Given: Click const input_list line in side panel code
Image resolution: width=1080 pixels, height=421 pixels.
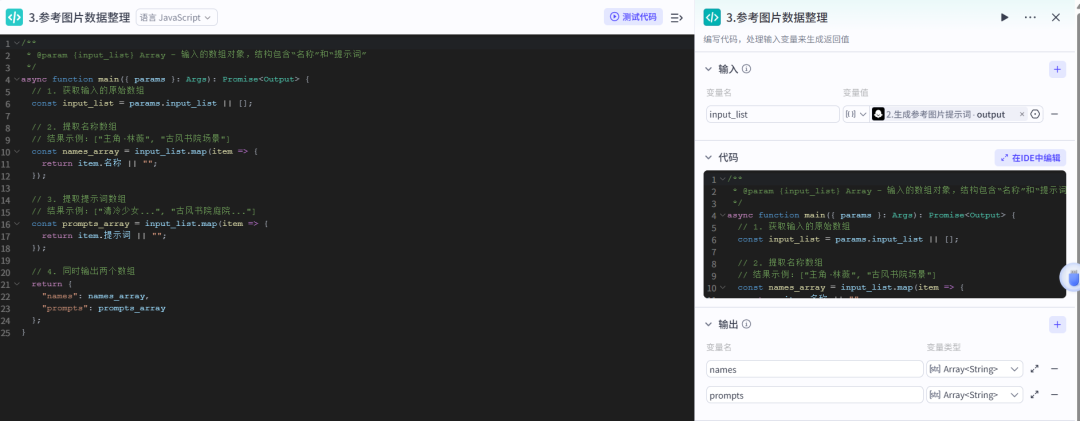Looking at the screenshot, I should coord(848,240).
